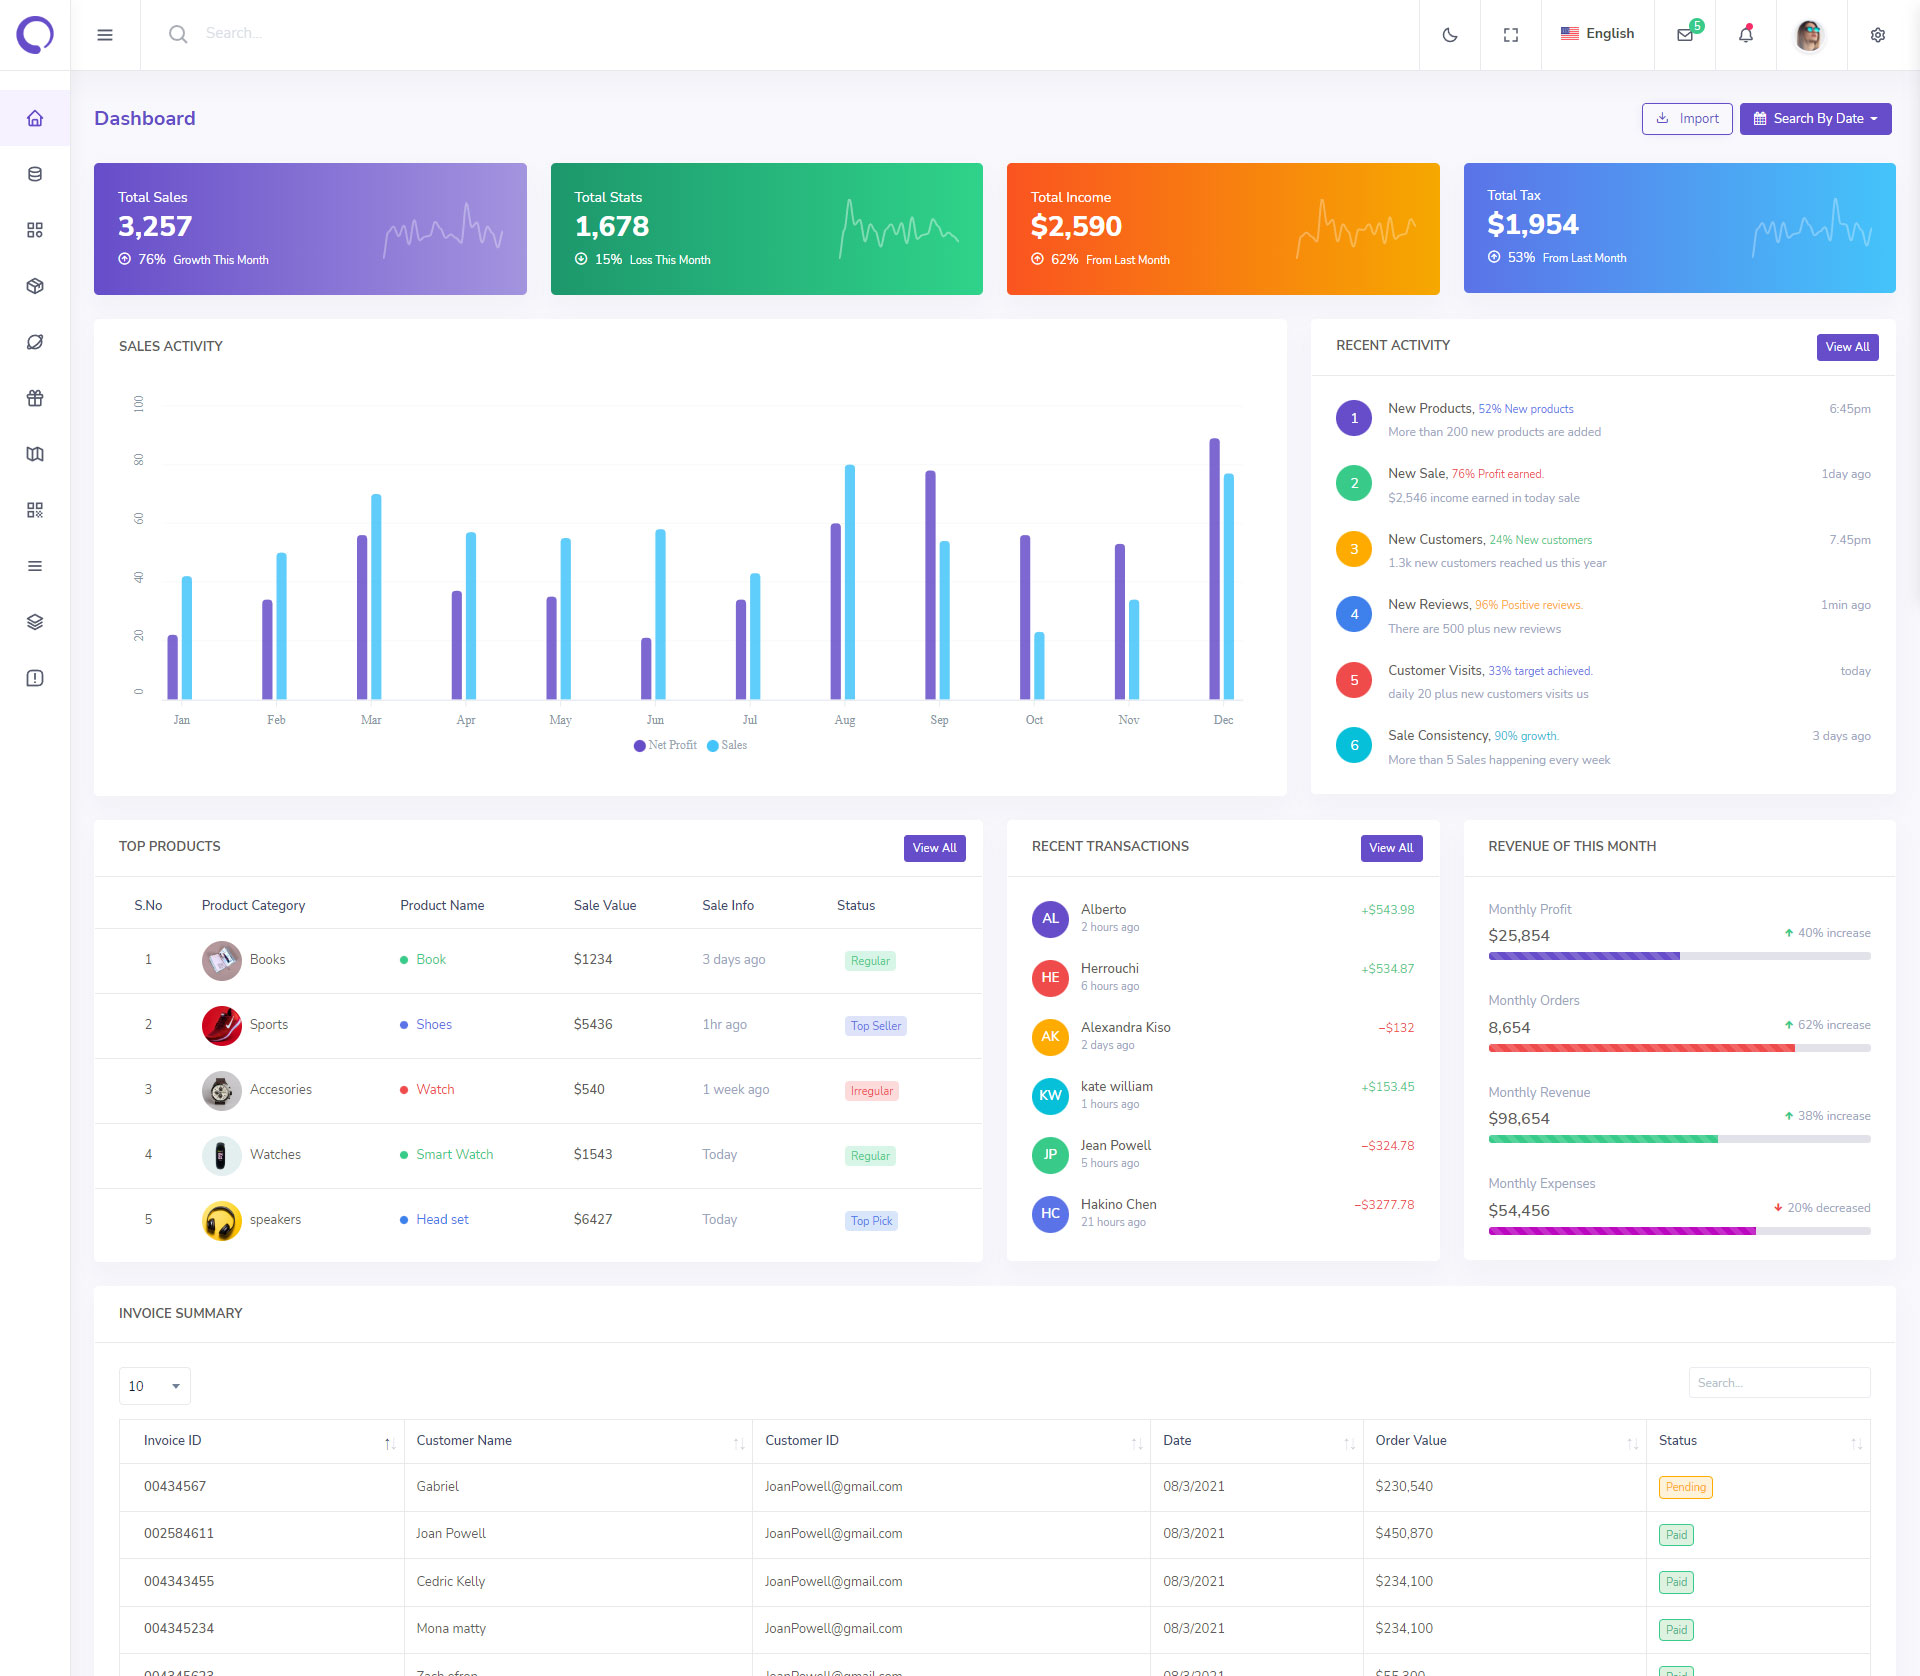The height and width of the screenshot is (1676, 1920).
Task: Open English language selector
Action: click(x=1597, y=33)
